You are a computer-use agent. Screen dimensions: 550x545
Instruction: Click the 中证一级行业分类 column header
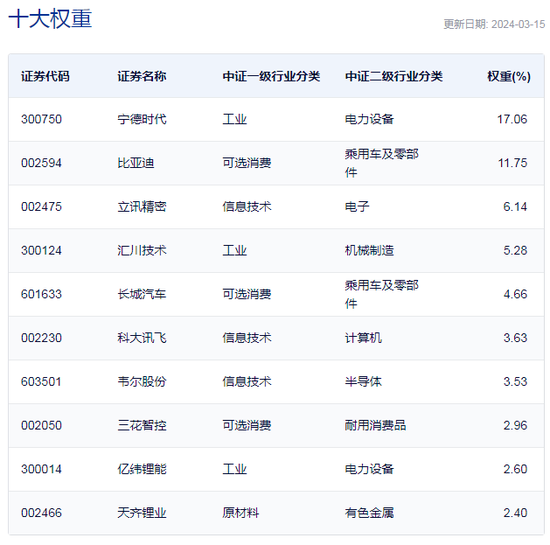(x=271, y=76)
